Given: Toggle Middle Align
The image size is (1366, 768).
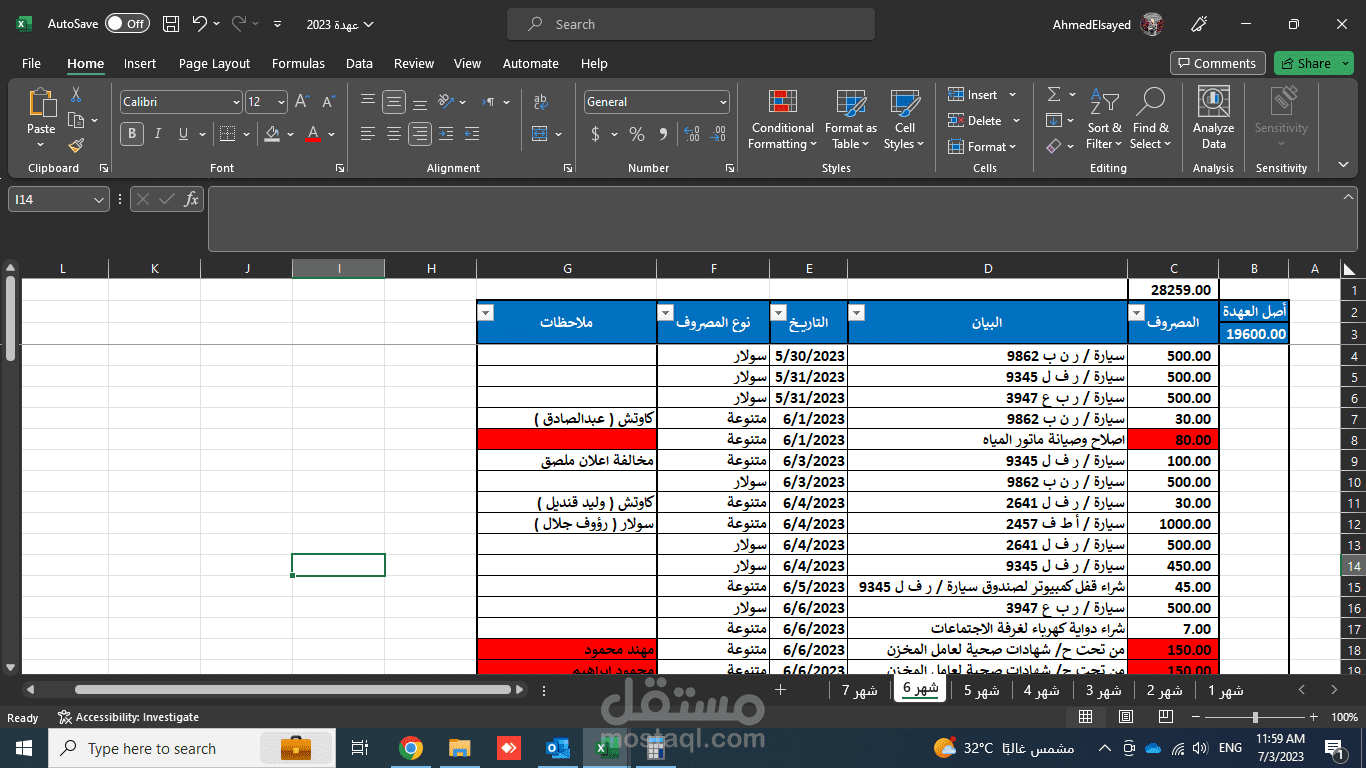Looking at the screenshot, I should [x=394, y=102].
